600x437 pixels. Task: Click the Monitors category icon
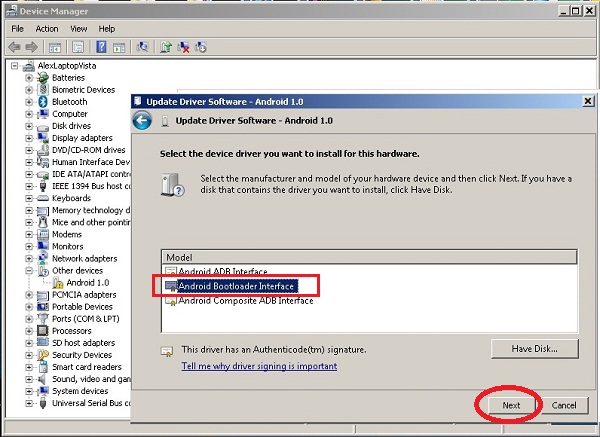pyautogui.click(x=43, y=246)
